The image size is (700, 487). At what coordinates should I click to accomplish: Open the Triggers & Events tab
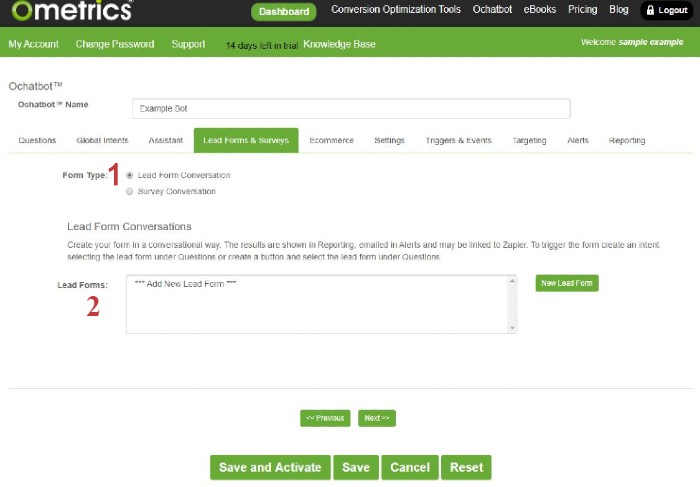[x=458, y=140]
